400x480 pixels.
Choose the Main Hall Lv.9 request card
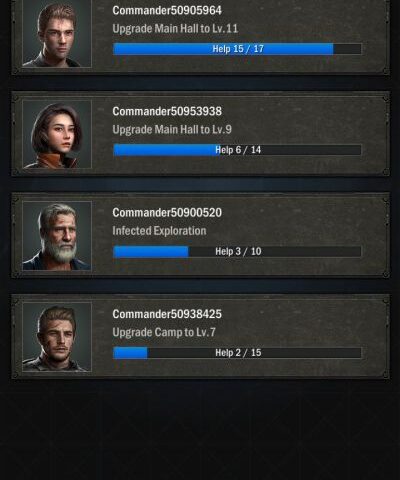(201, 134)
